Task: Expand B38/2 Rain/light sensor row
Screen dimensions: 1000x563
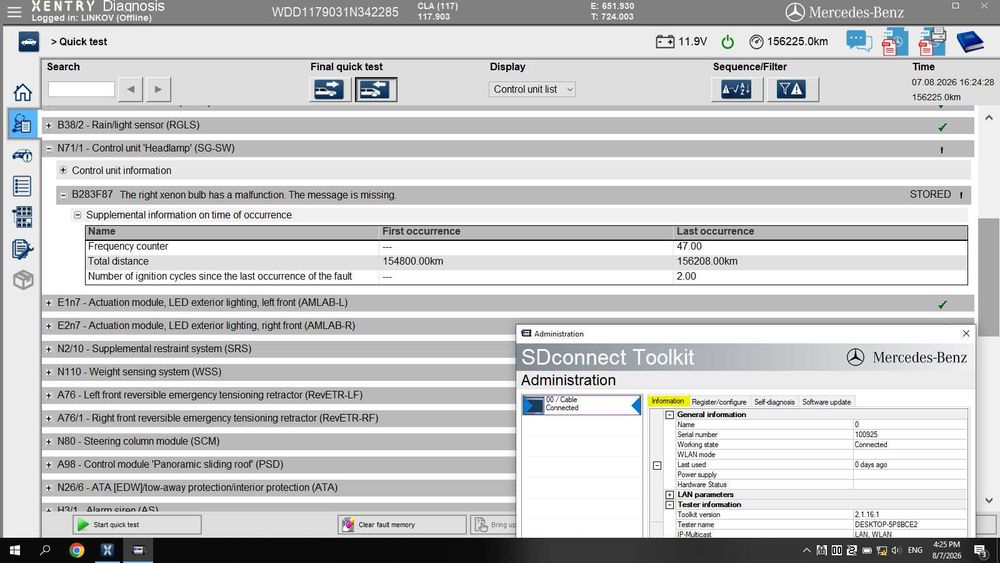Action: 48,126
